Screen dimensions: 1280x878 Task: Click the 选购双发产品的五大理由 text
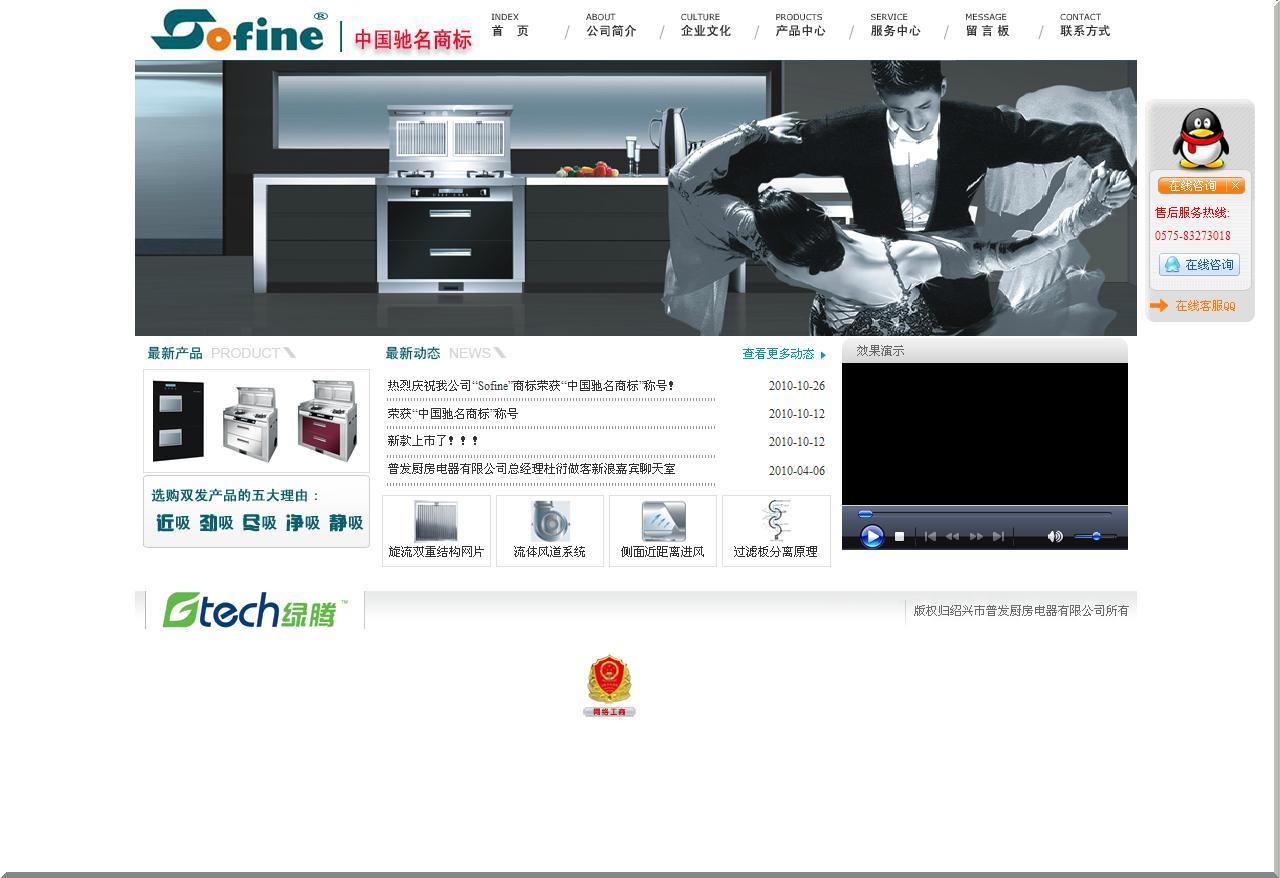(x=235, y=496)
